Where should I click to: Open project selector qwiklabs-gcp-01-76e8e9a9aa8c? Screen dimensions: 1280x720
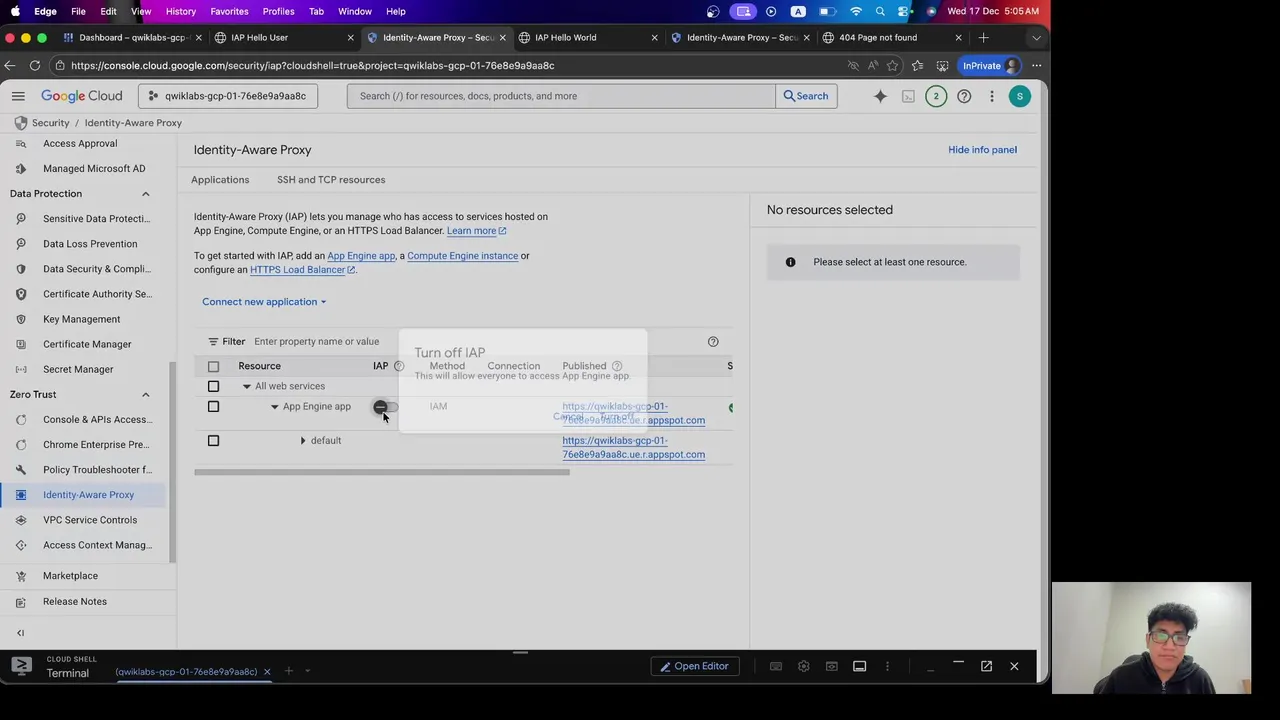pyautogui.click(x=228, y=96)
